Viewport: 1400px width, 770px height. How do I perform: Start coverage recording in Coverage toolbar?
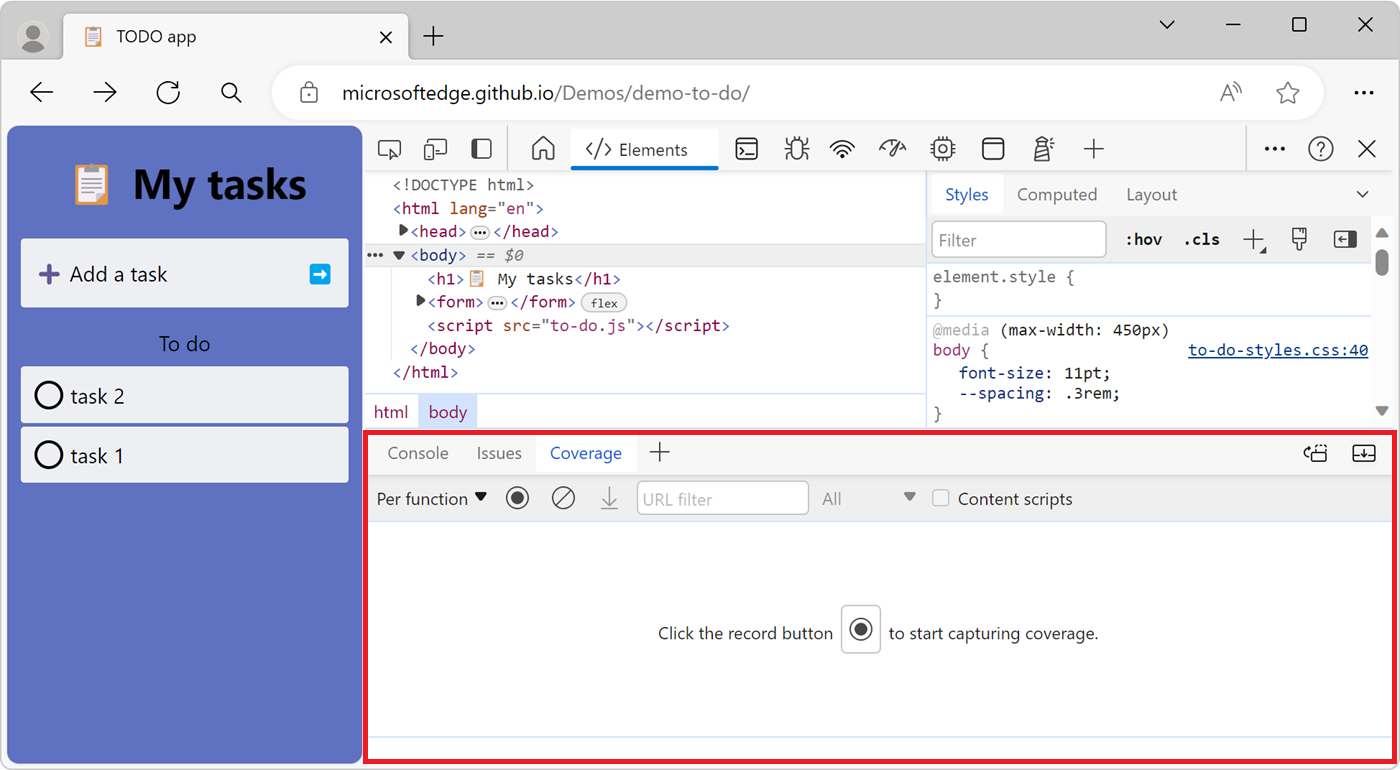tap(517, 498)
